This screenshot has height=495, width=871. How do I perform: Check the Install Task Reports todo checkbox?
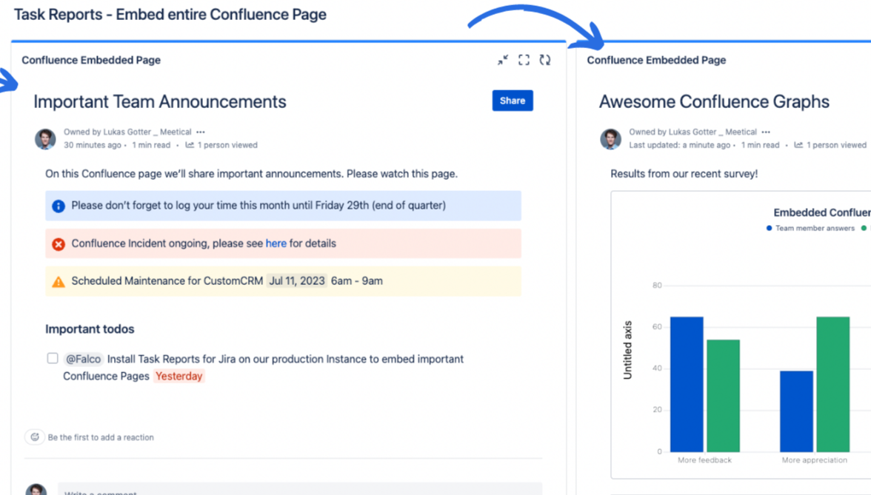(52, 358)
